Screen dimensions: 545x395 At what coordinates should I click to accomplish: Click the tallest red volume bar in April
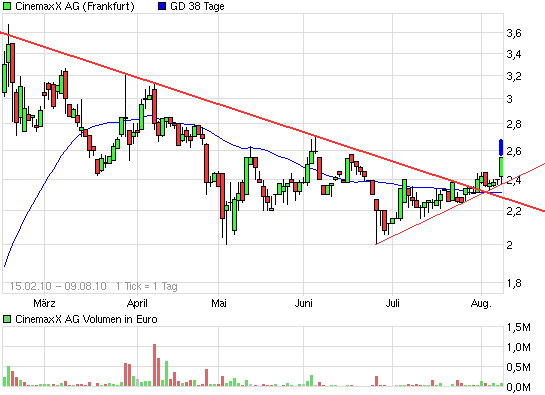click(x=155, y=365)
